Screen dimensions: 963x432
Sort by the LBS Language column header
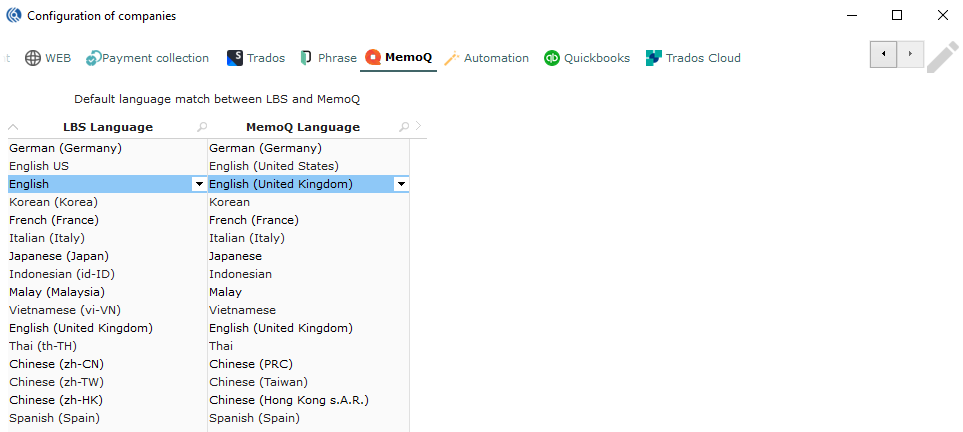click(108, 127)
